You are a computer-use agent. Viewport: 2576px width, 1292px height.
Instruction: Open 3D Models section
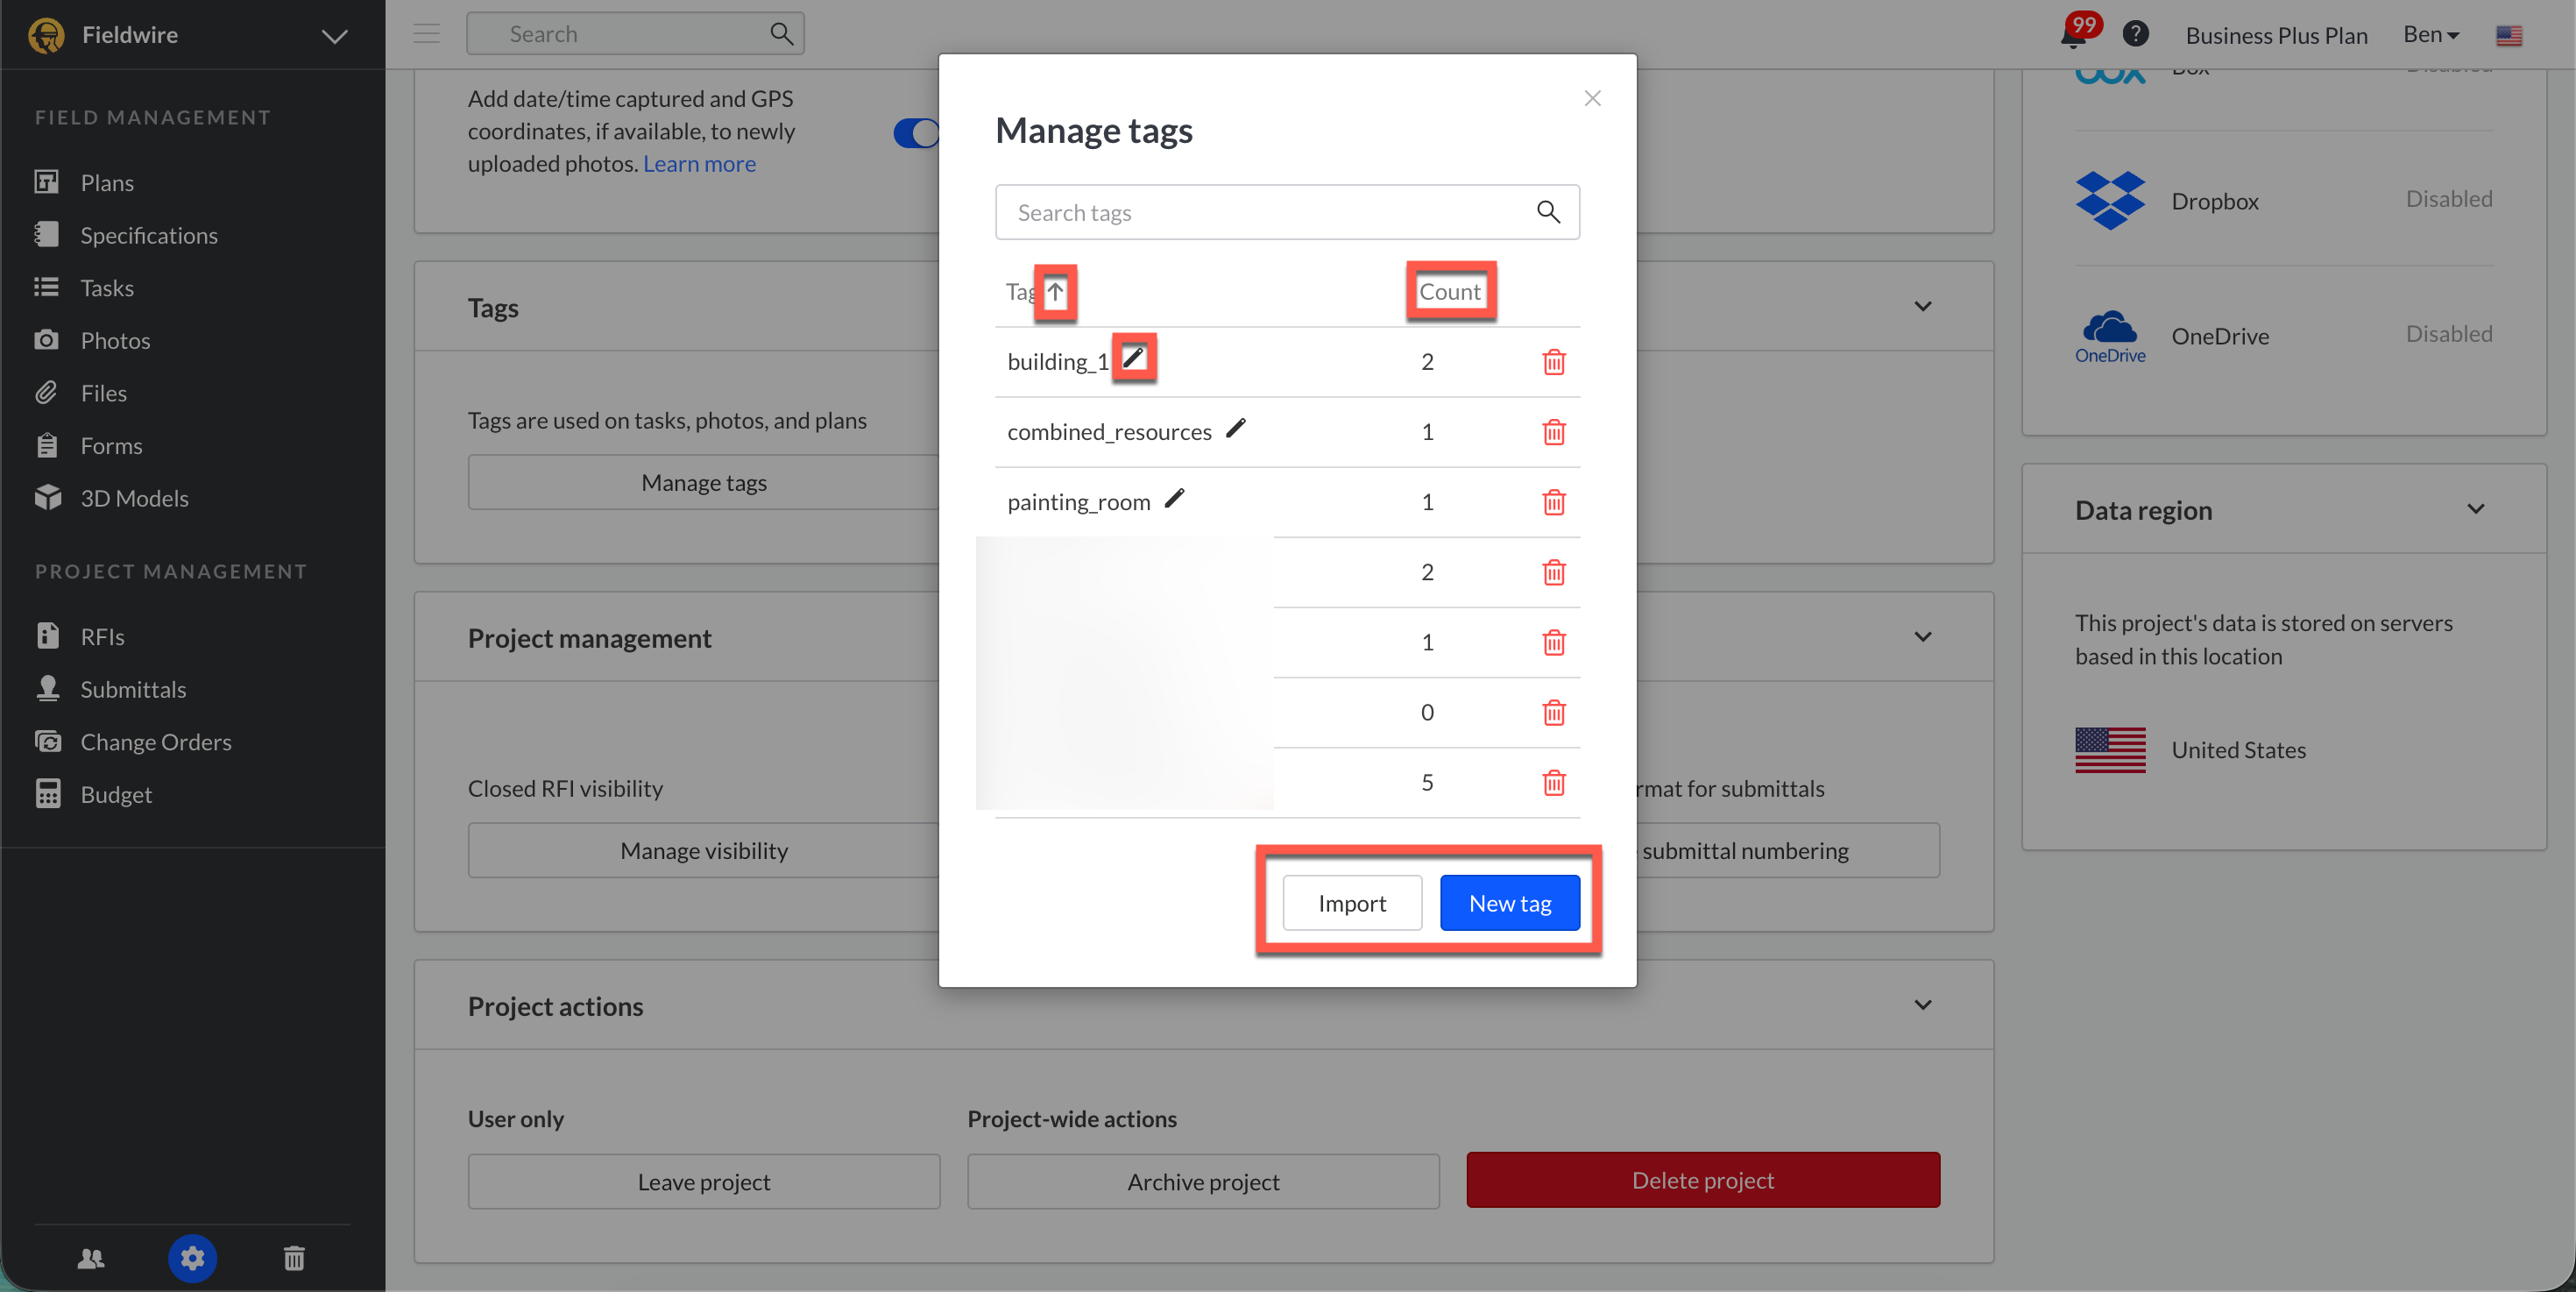134,498
